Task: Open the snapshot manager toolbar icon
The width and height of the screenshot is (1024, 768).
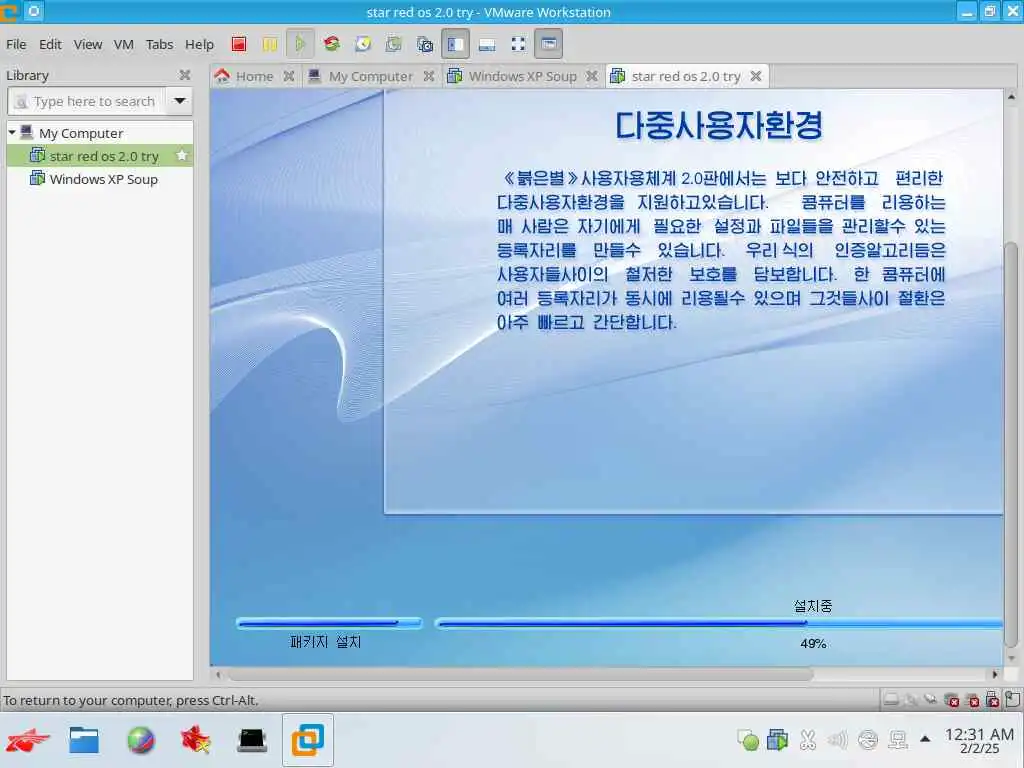Action: click(424, 44)
